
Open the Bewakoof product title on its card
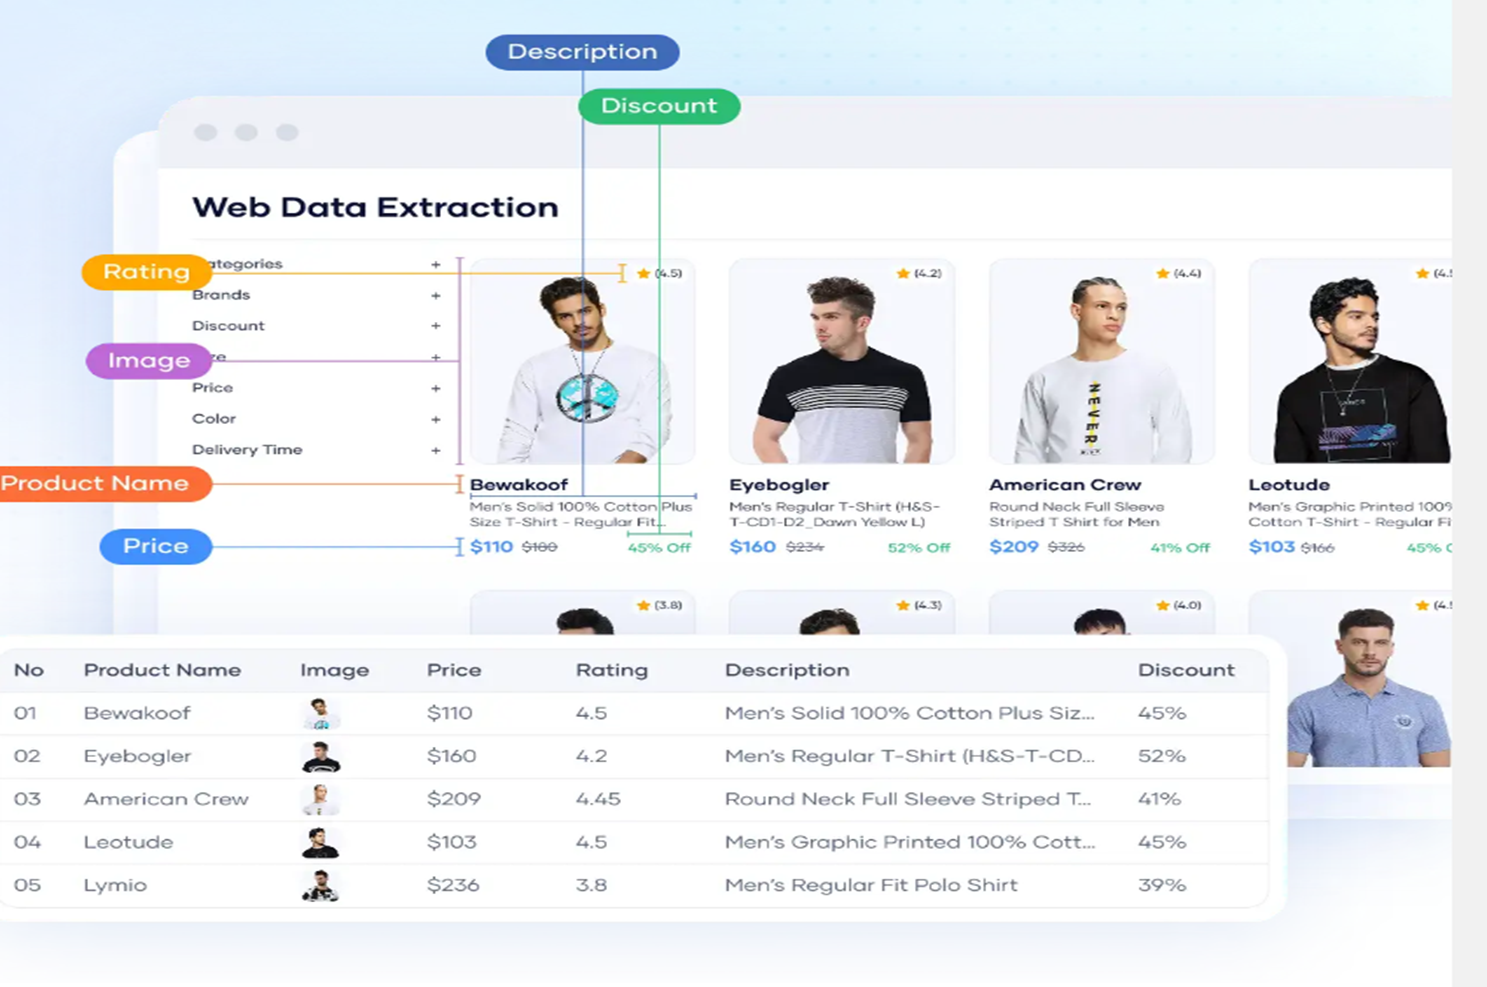(519, 485)
